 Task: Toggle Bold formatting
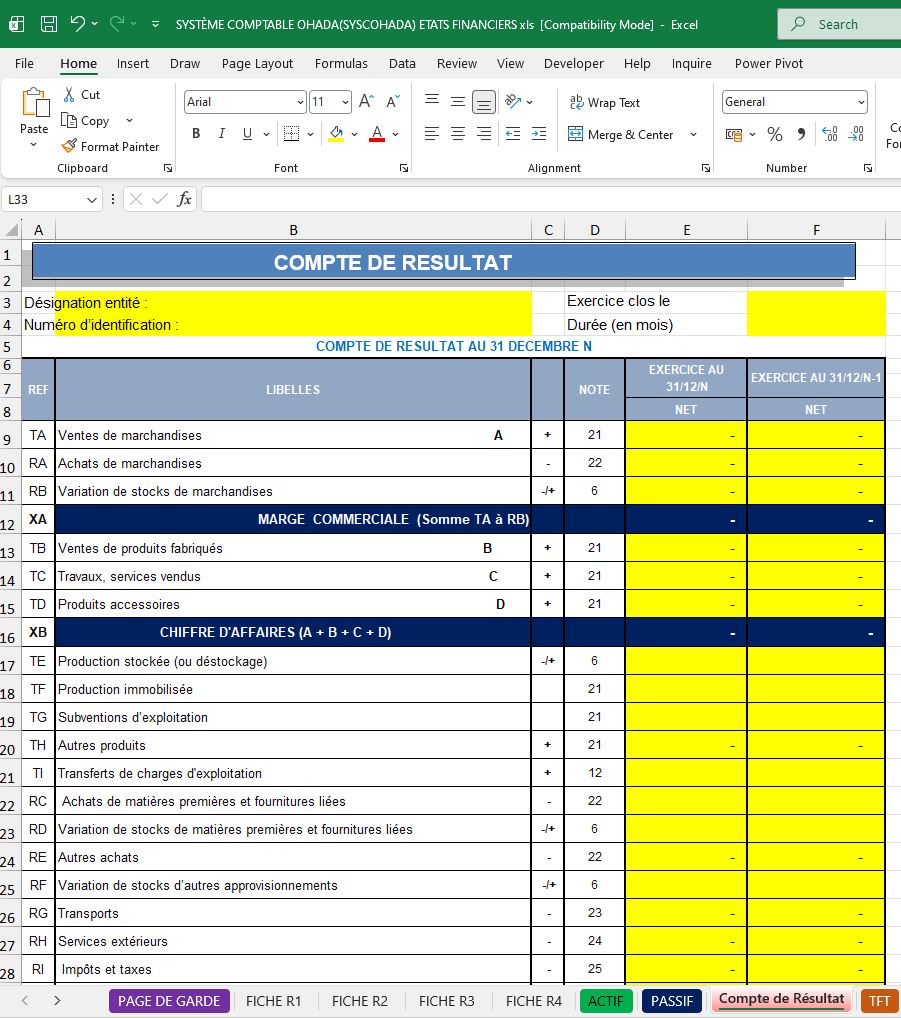[196, 134]
